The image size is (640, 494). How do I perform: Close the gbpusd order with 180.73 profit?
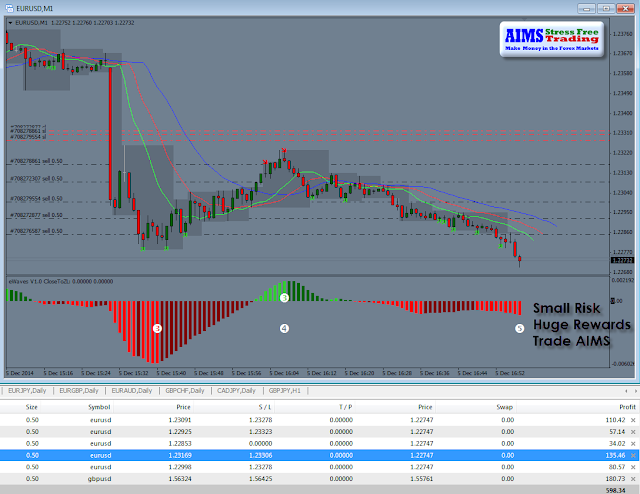(x=633, y=478)
